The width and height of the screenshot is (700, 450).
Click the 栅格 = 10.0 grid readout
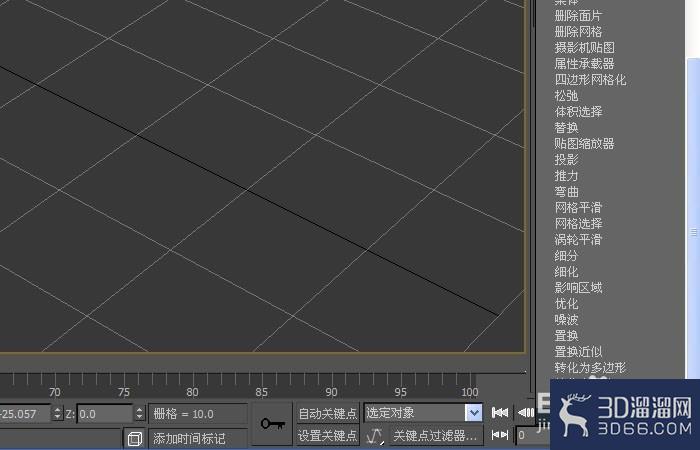click(198, 414)
